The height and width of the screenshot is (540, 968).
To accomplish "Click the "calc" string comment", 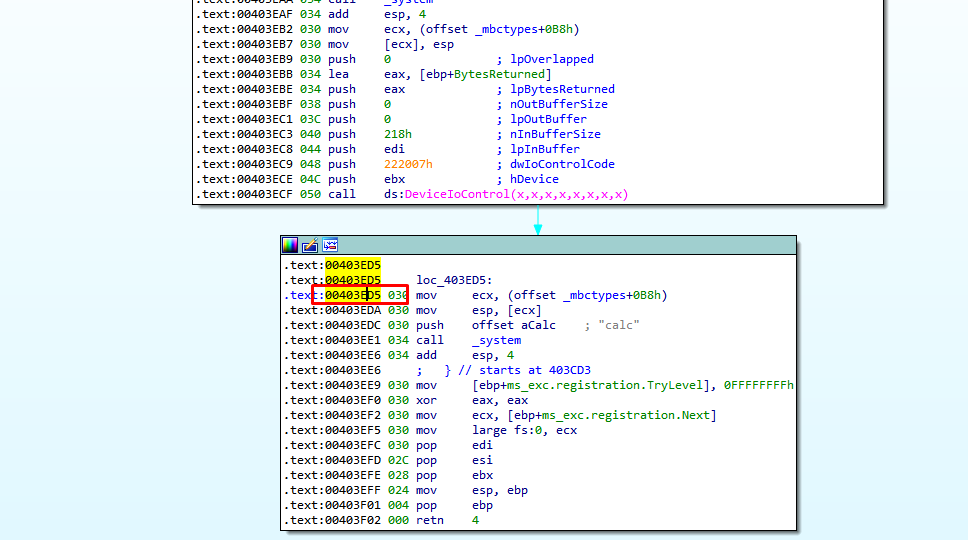I will click(620, 325).
